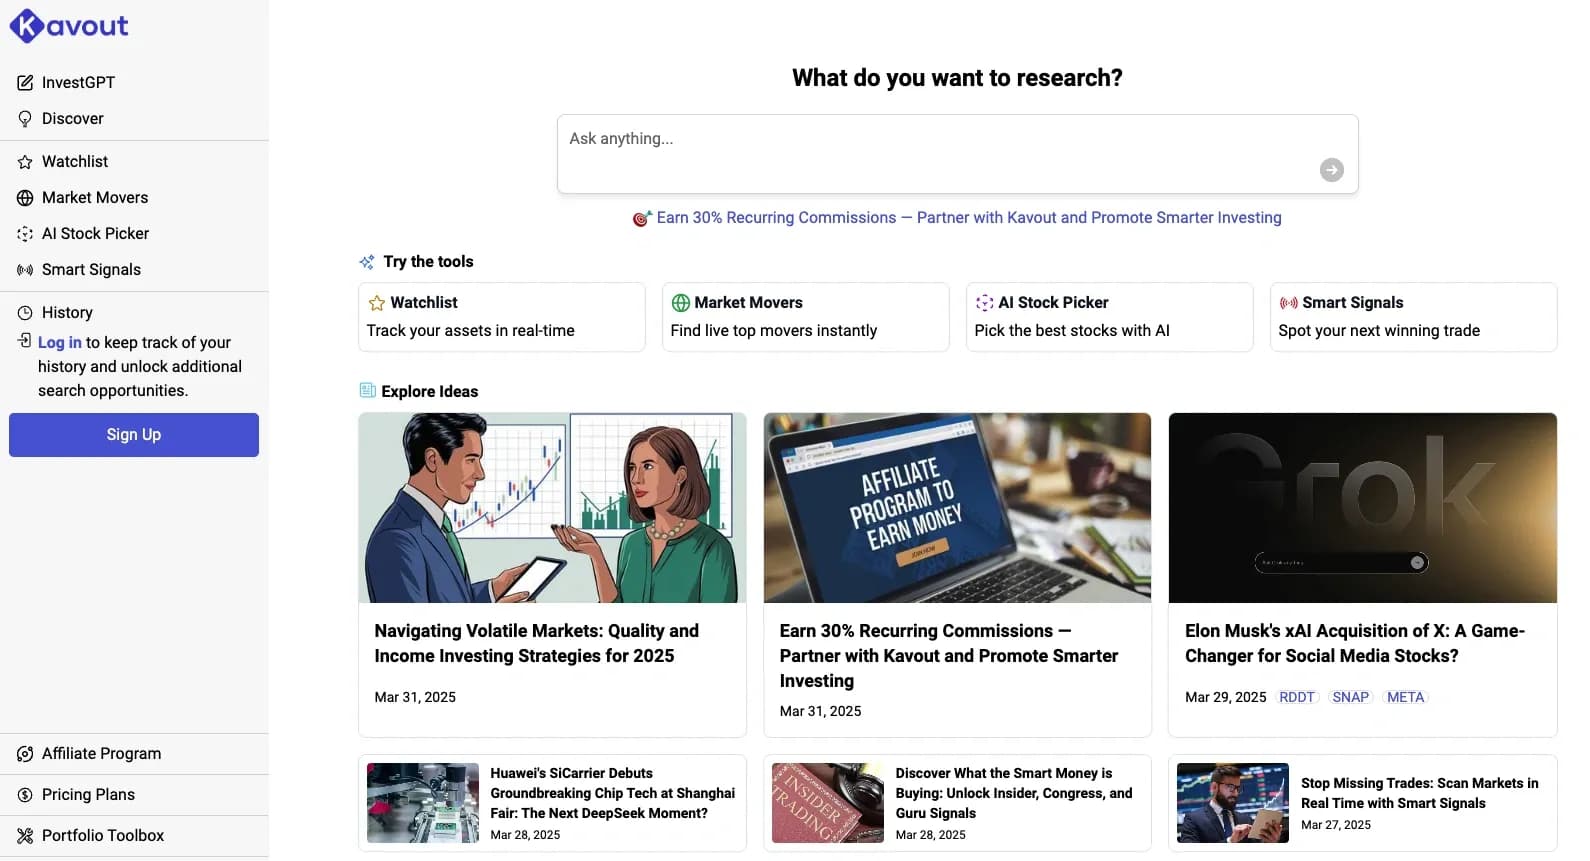Submit query with the arrow send button
1590x861 pixels.
1331,170
